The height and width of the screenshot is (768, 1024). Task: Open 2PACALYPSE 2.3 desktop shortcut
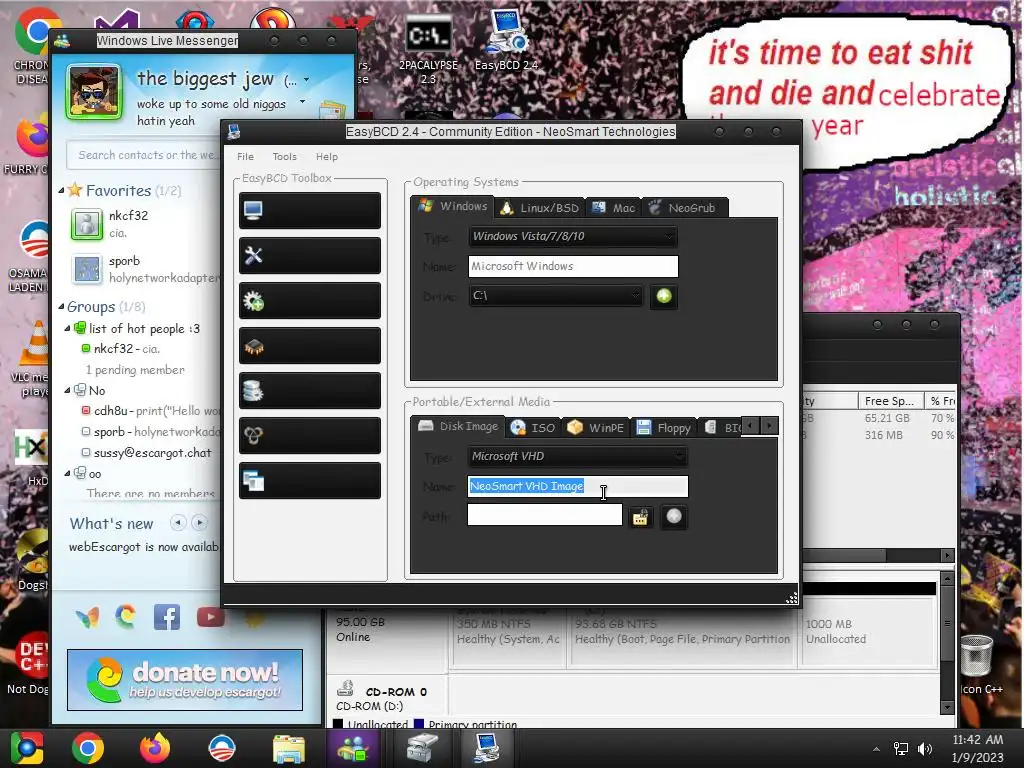428,50
